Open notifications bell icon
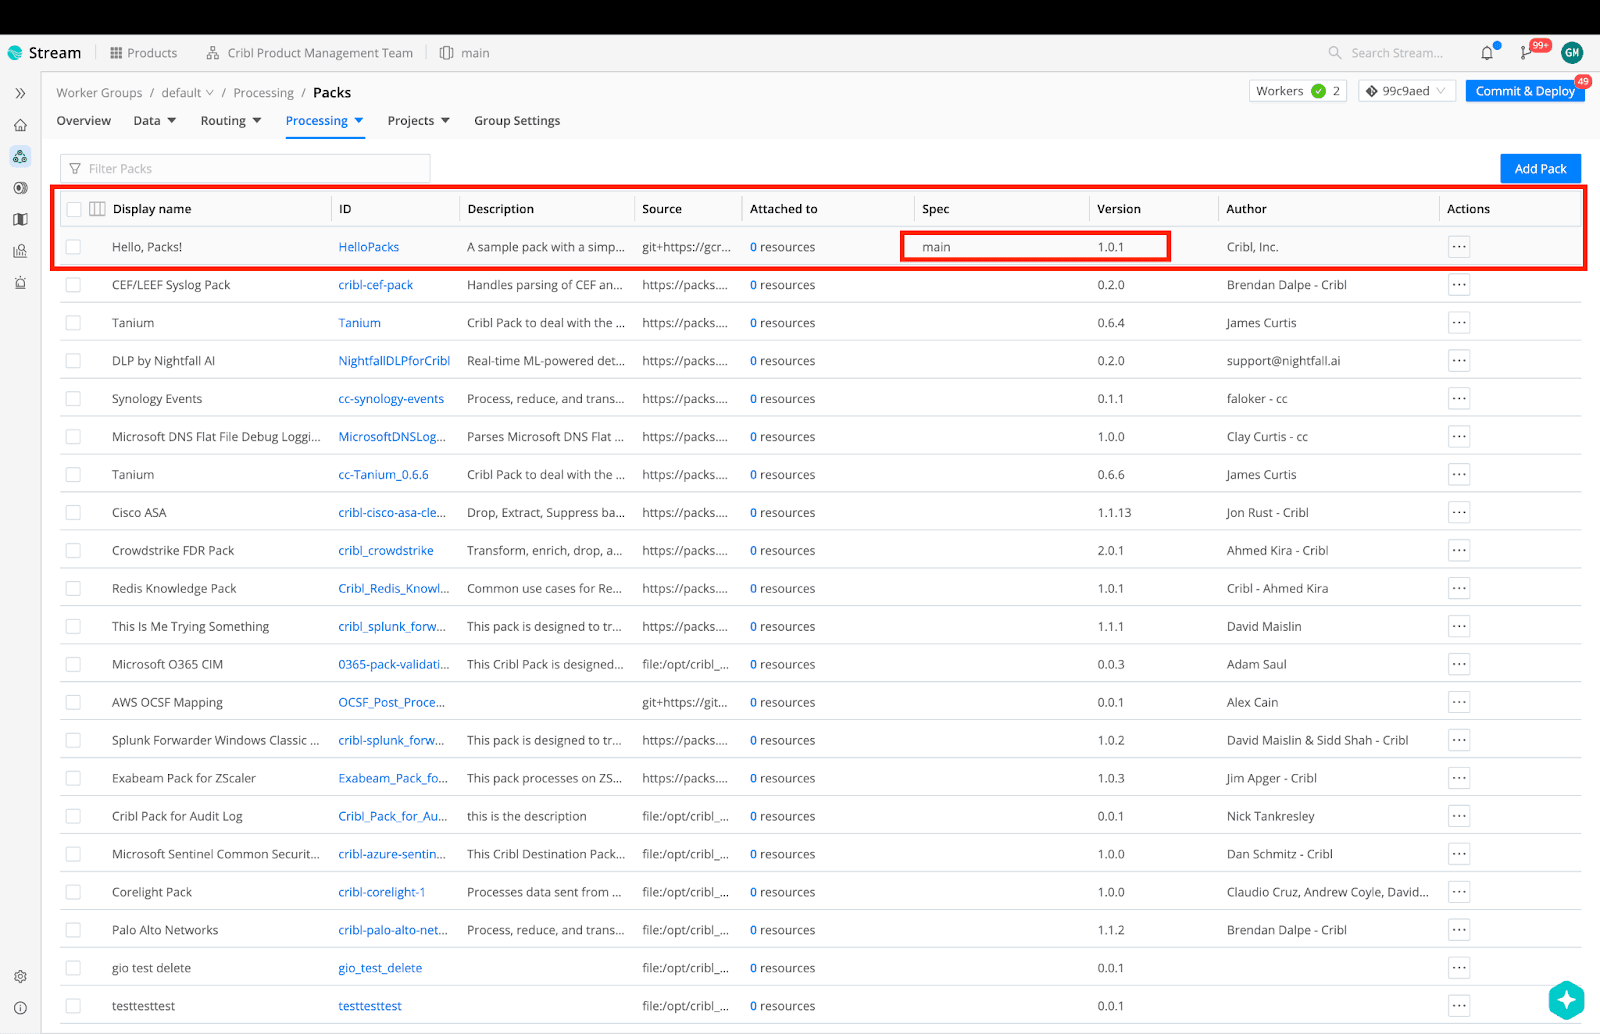This screenshot has width=1600, height=1034. (x=1487, y=53)
